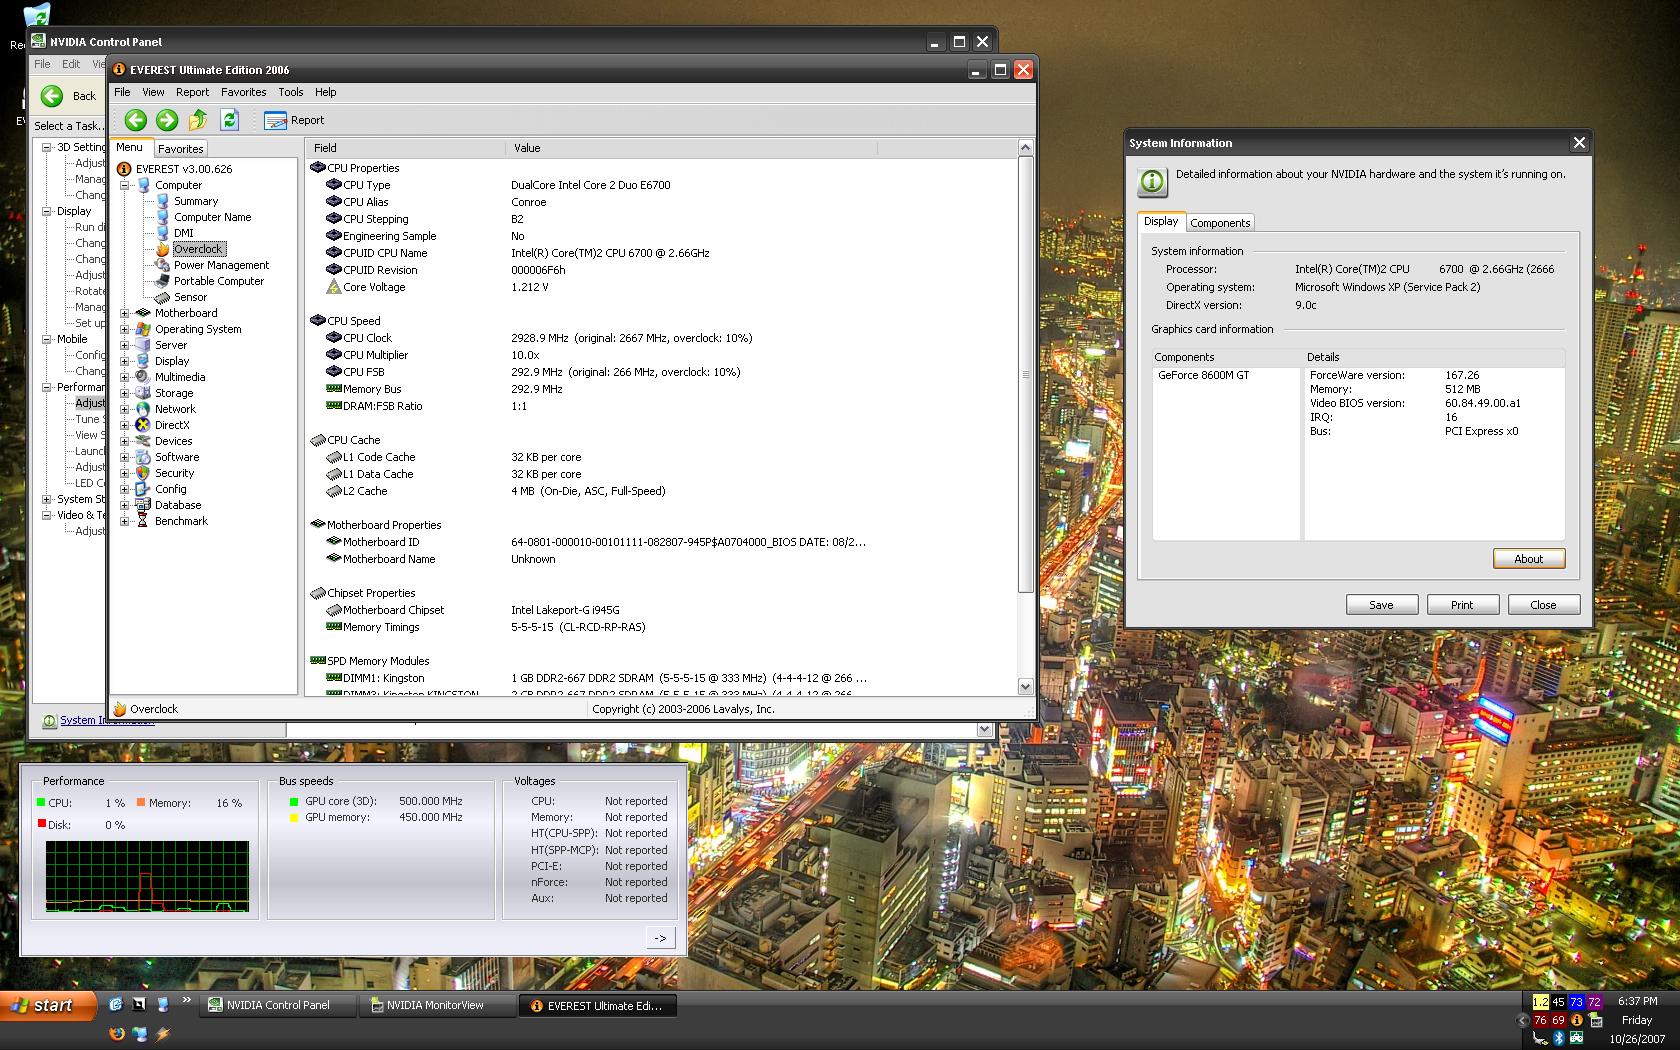The image size is (1680, 1050).
Task: Click the DirectX icon in the tree
Action: (x=143, y=425)
